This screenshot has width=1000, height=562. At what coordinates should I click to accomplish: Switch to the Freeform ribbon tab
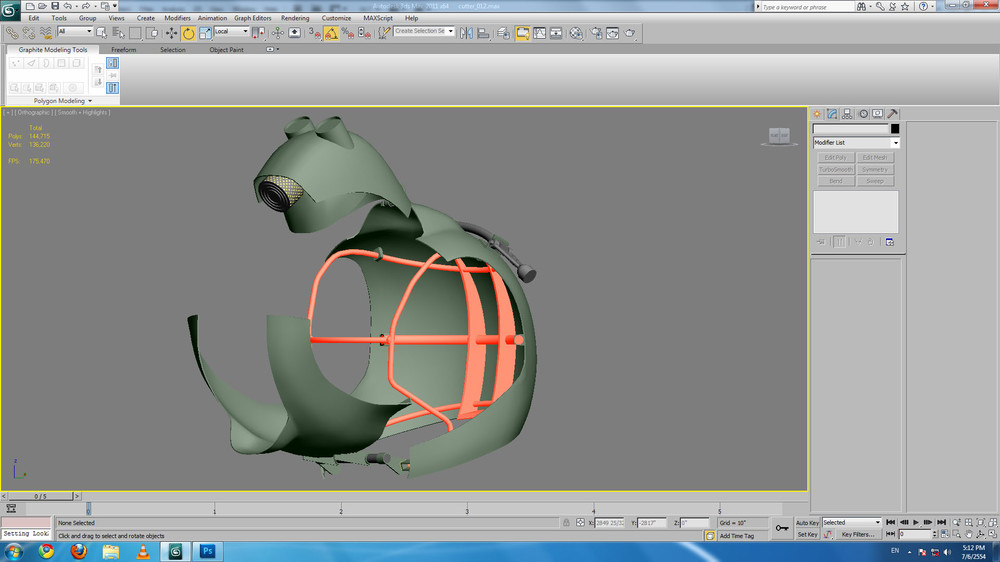[124, 49]
